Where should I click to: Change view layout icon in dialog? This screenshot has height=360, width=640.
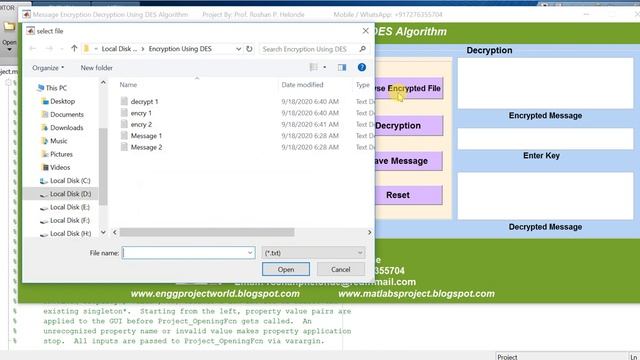click(313, 67)
